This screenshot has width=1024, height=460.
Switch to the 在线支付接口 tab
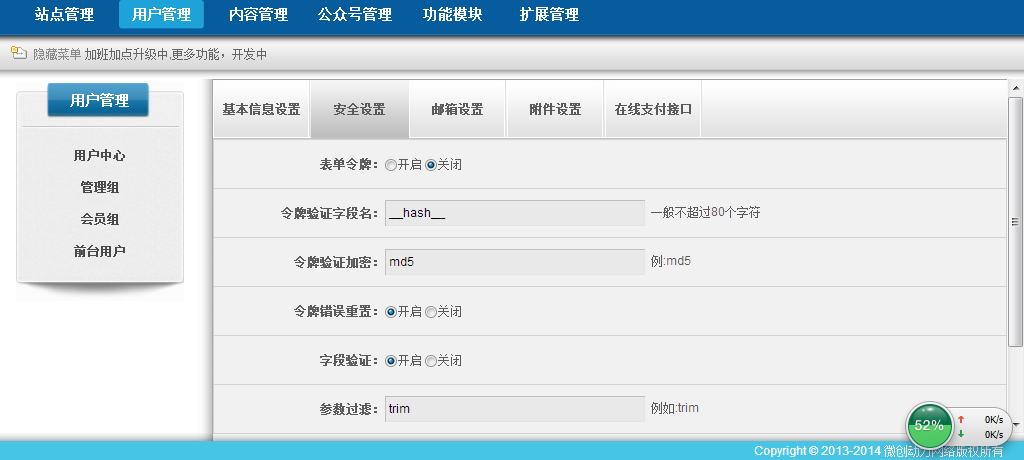653,109
